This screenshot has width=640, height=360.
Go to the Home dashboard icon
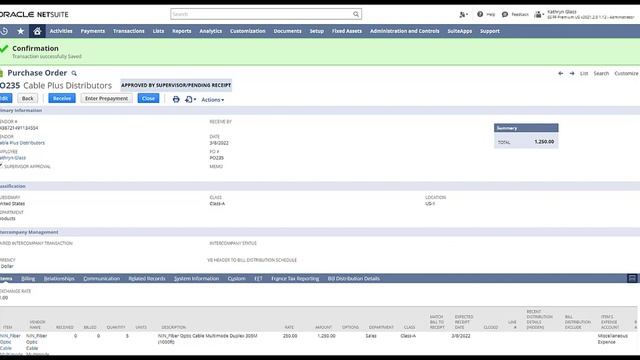pos(37,31)
